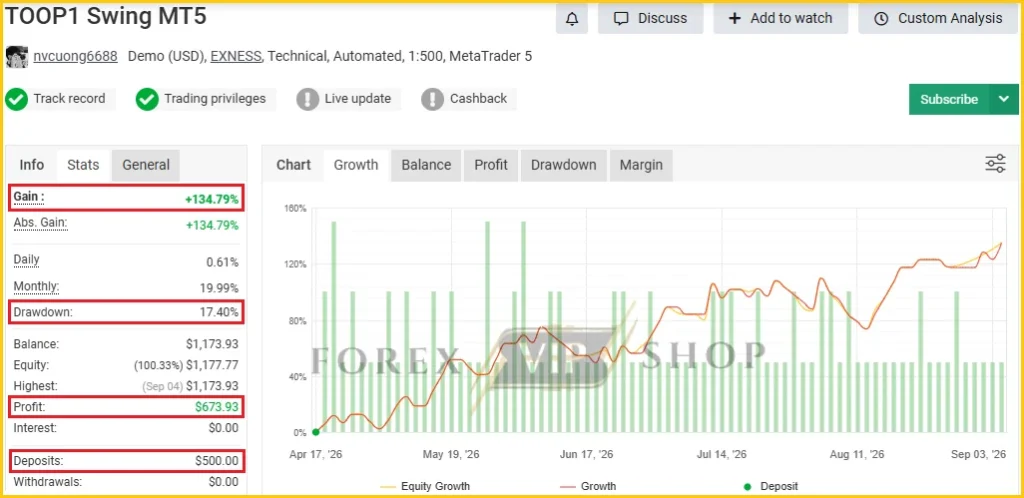This screenshot has height=498, width=1024.
Task: Click the Subscribe button
Action: click(949, 99)
